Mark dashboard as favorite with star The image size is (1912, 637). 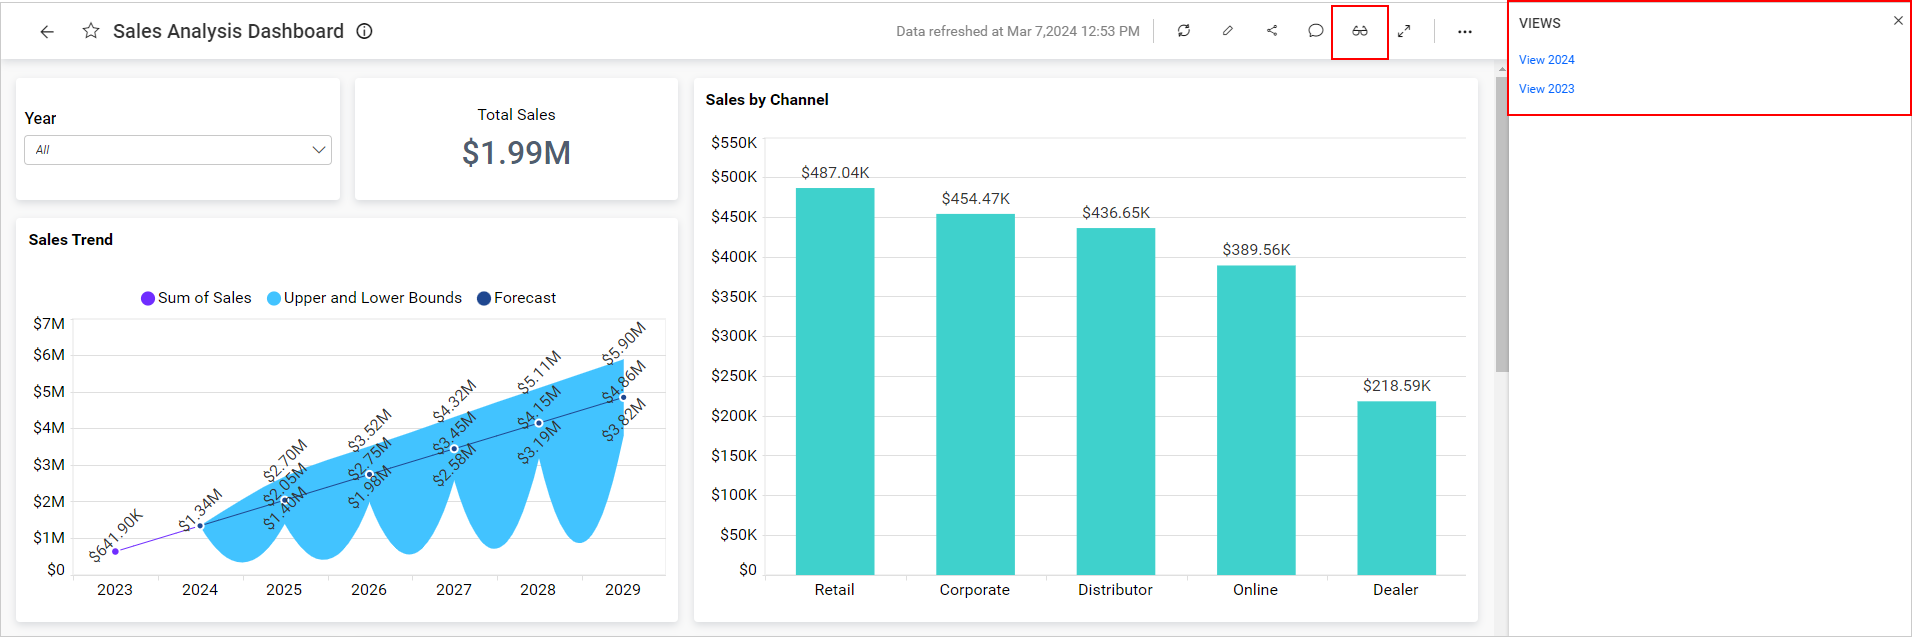click(91, 31)
